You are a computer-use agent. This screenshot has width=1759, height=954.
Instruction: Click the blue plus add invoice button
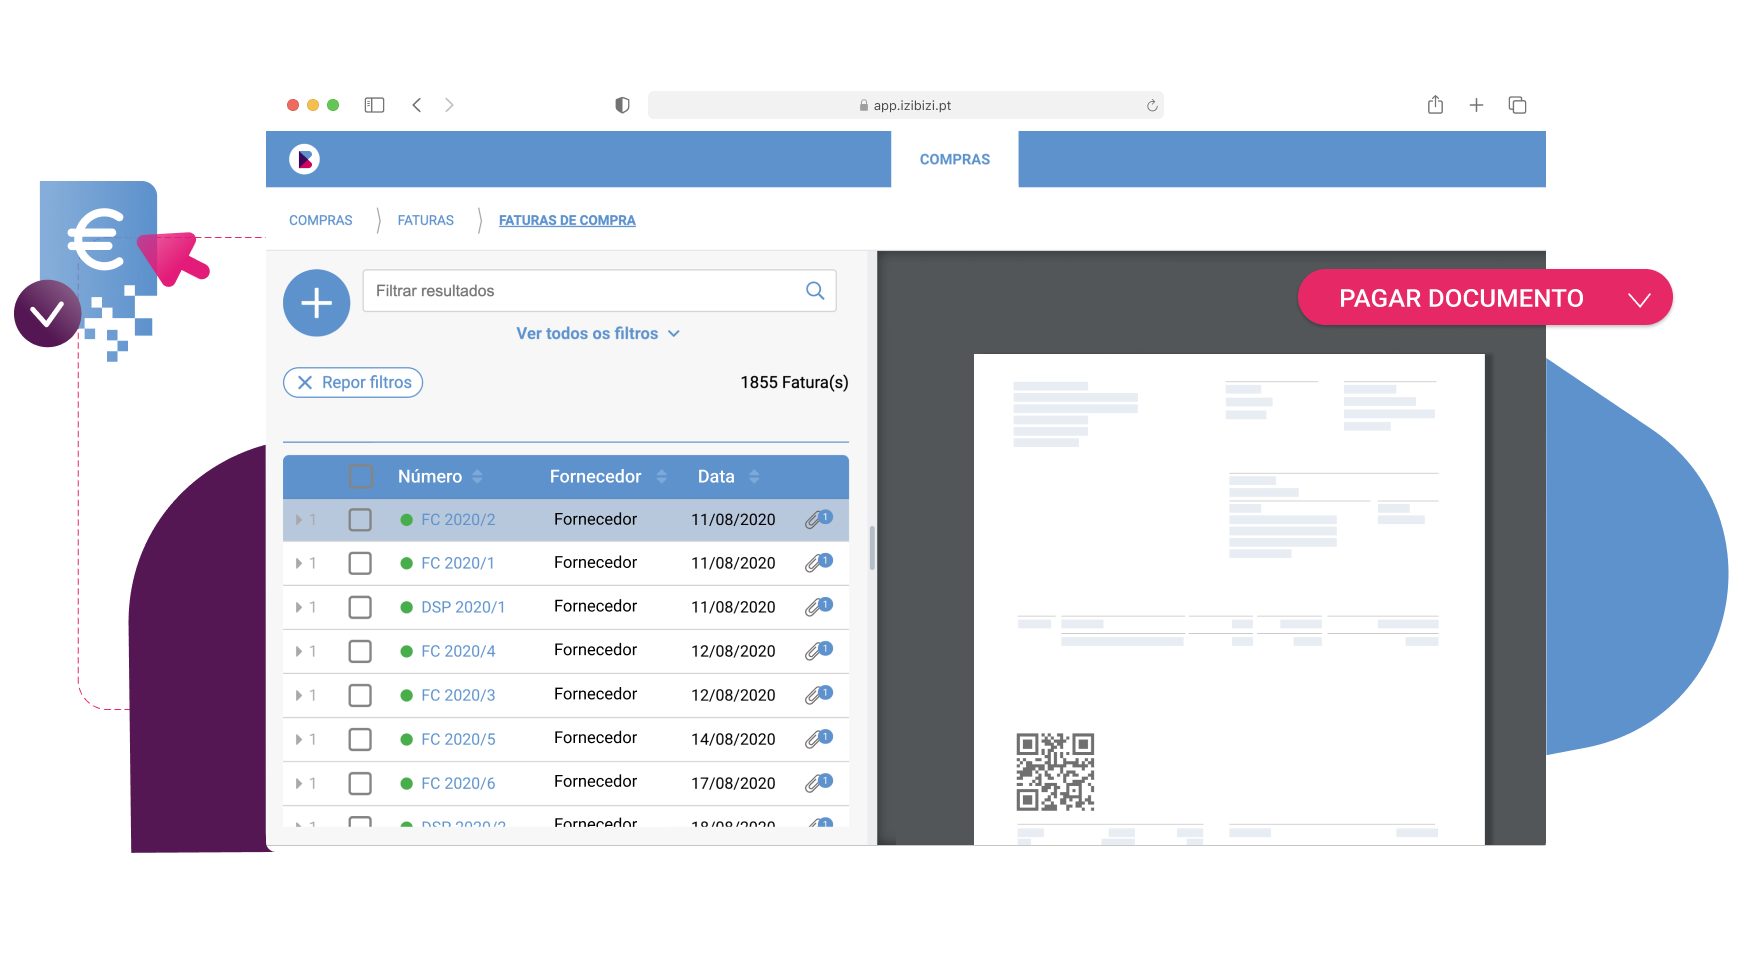[316, 303]
